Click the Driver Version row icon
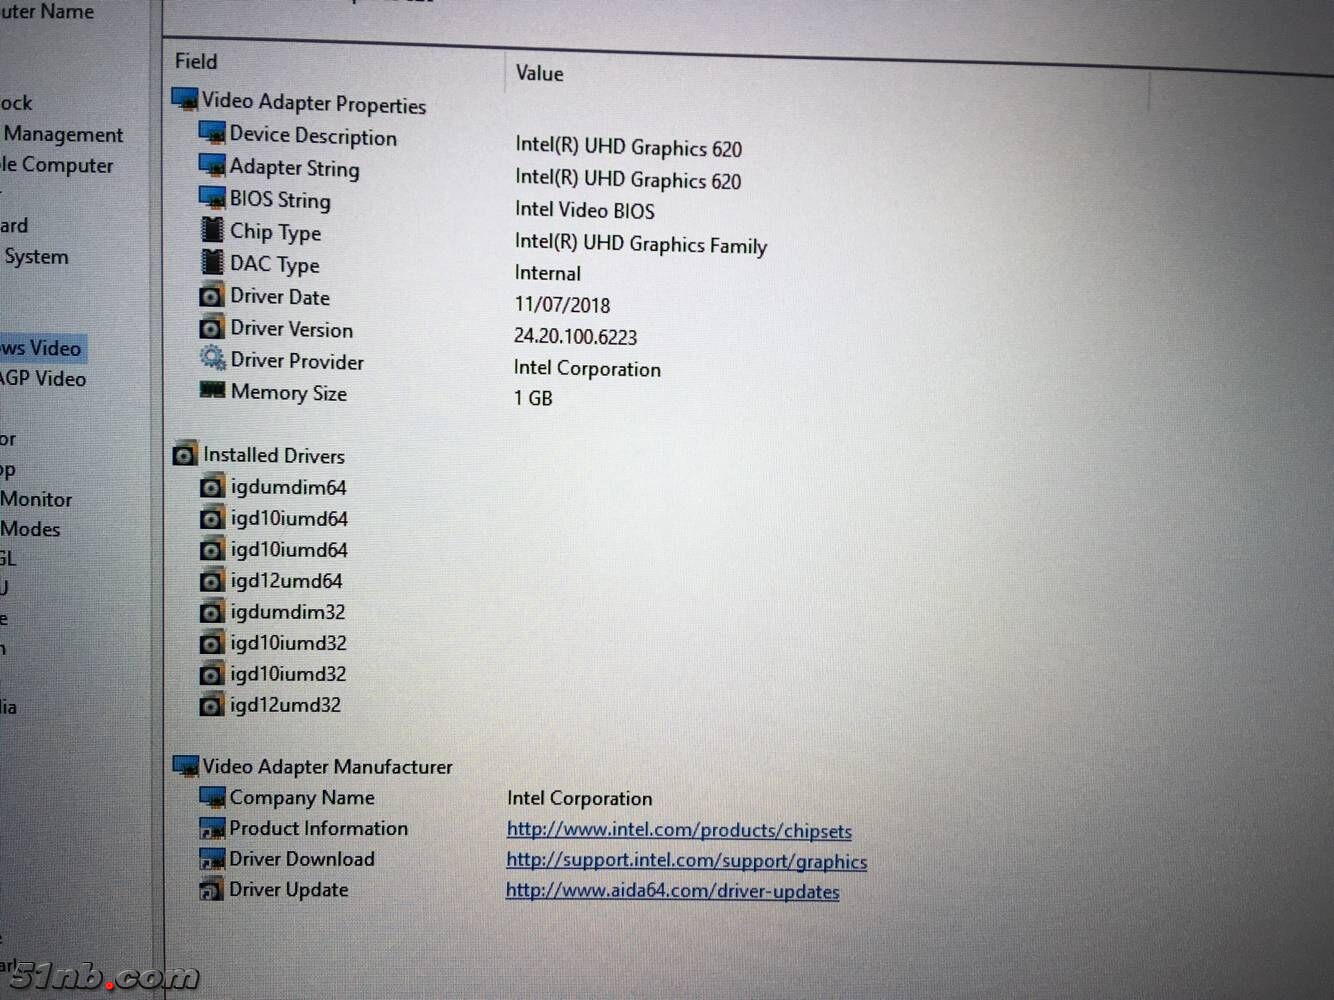Image resolution: width=1334 pixels, height=1000 pixels. 212,328
